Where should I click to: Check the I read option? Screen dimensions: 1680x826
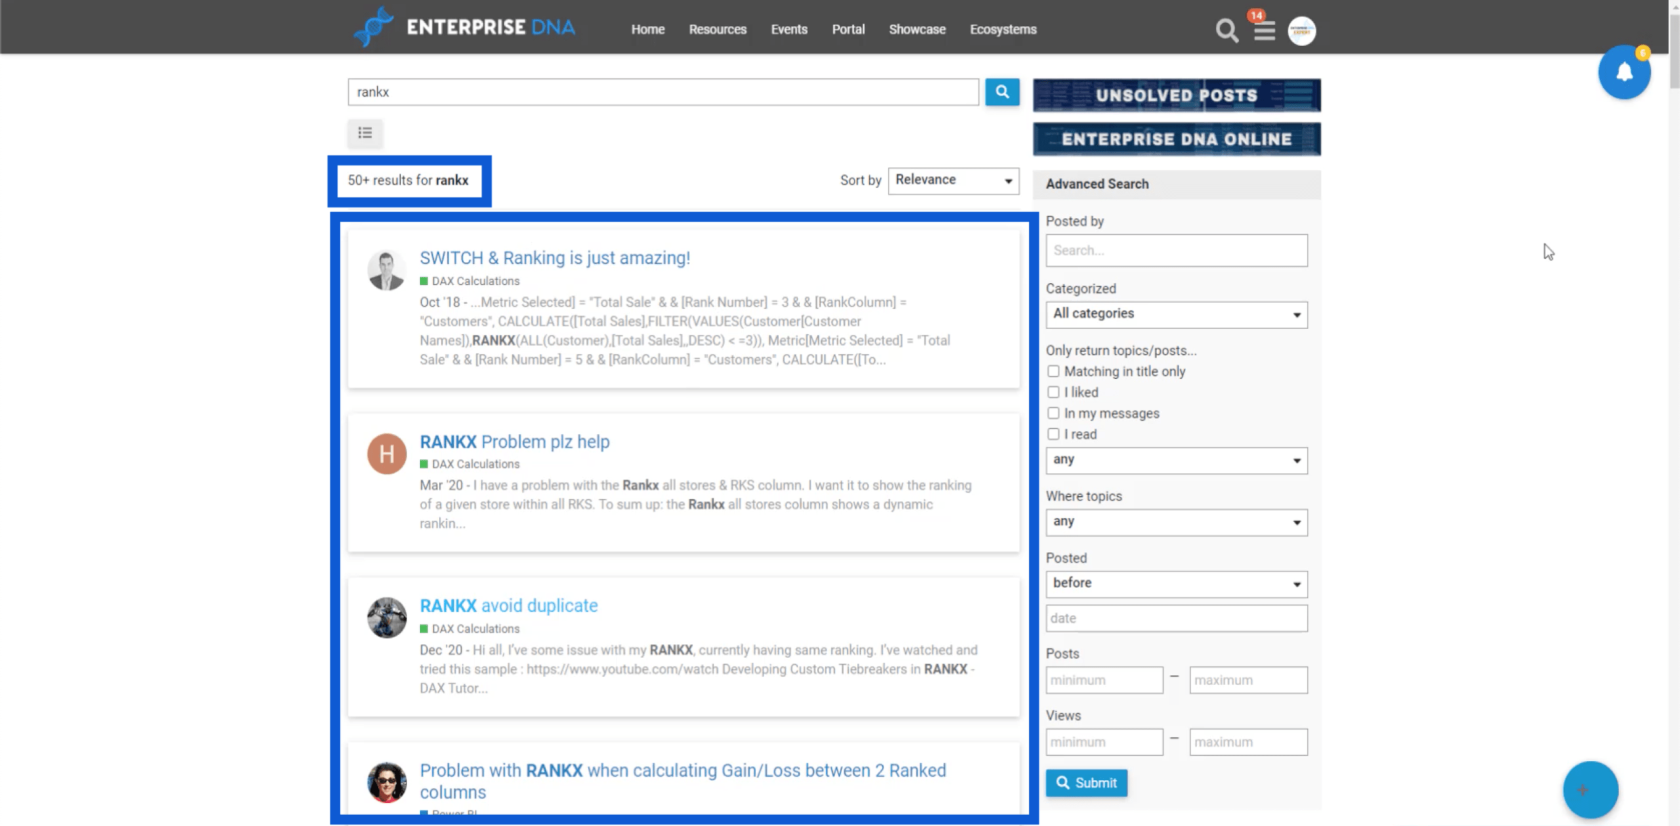(x=1053, y=434)
